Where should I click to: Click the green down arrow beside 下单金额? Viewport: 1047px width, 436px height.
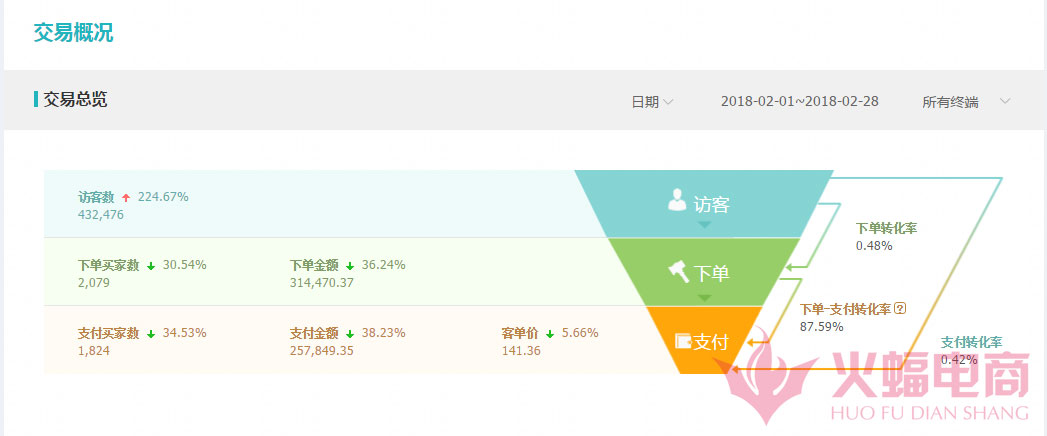click(350, 266)
